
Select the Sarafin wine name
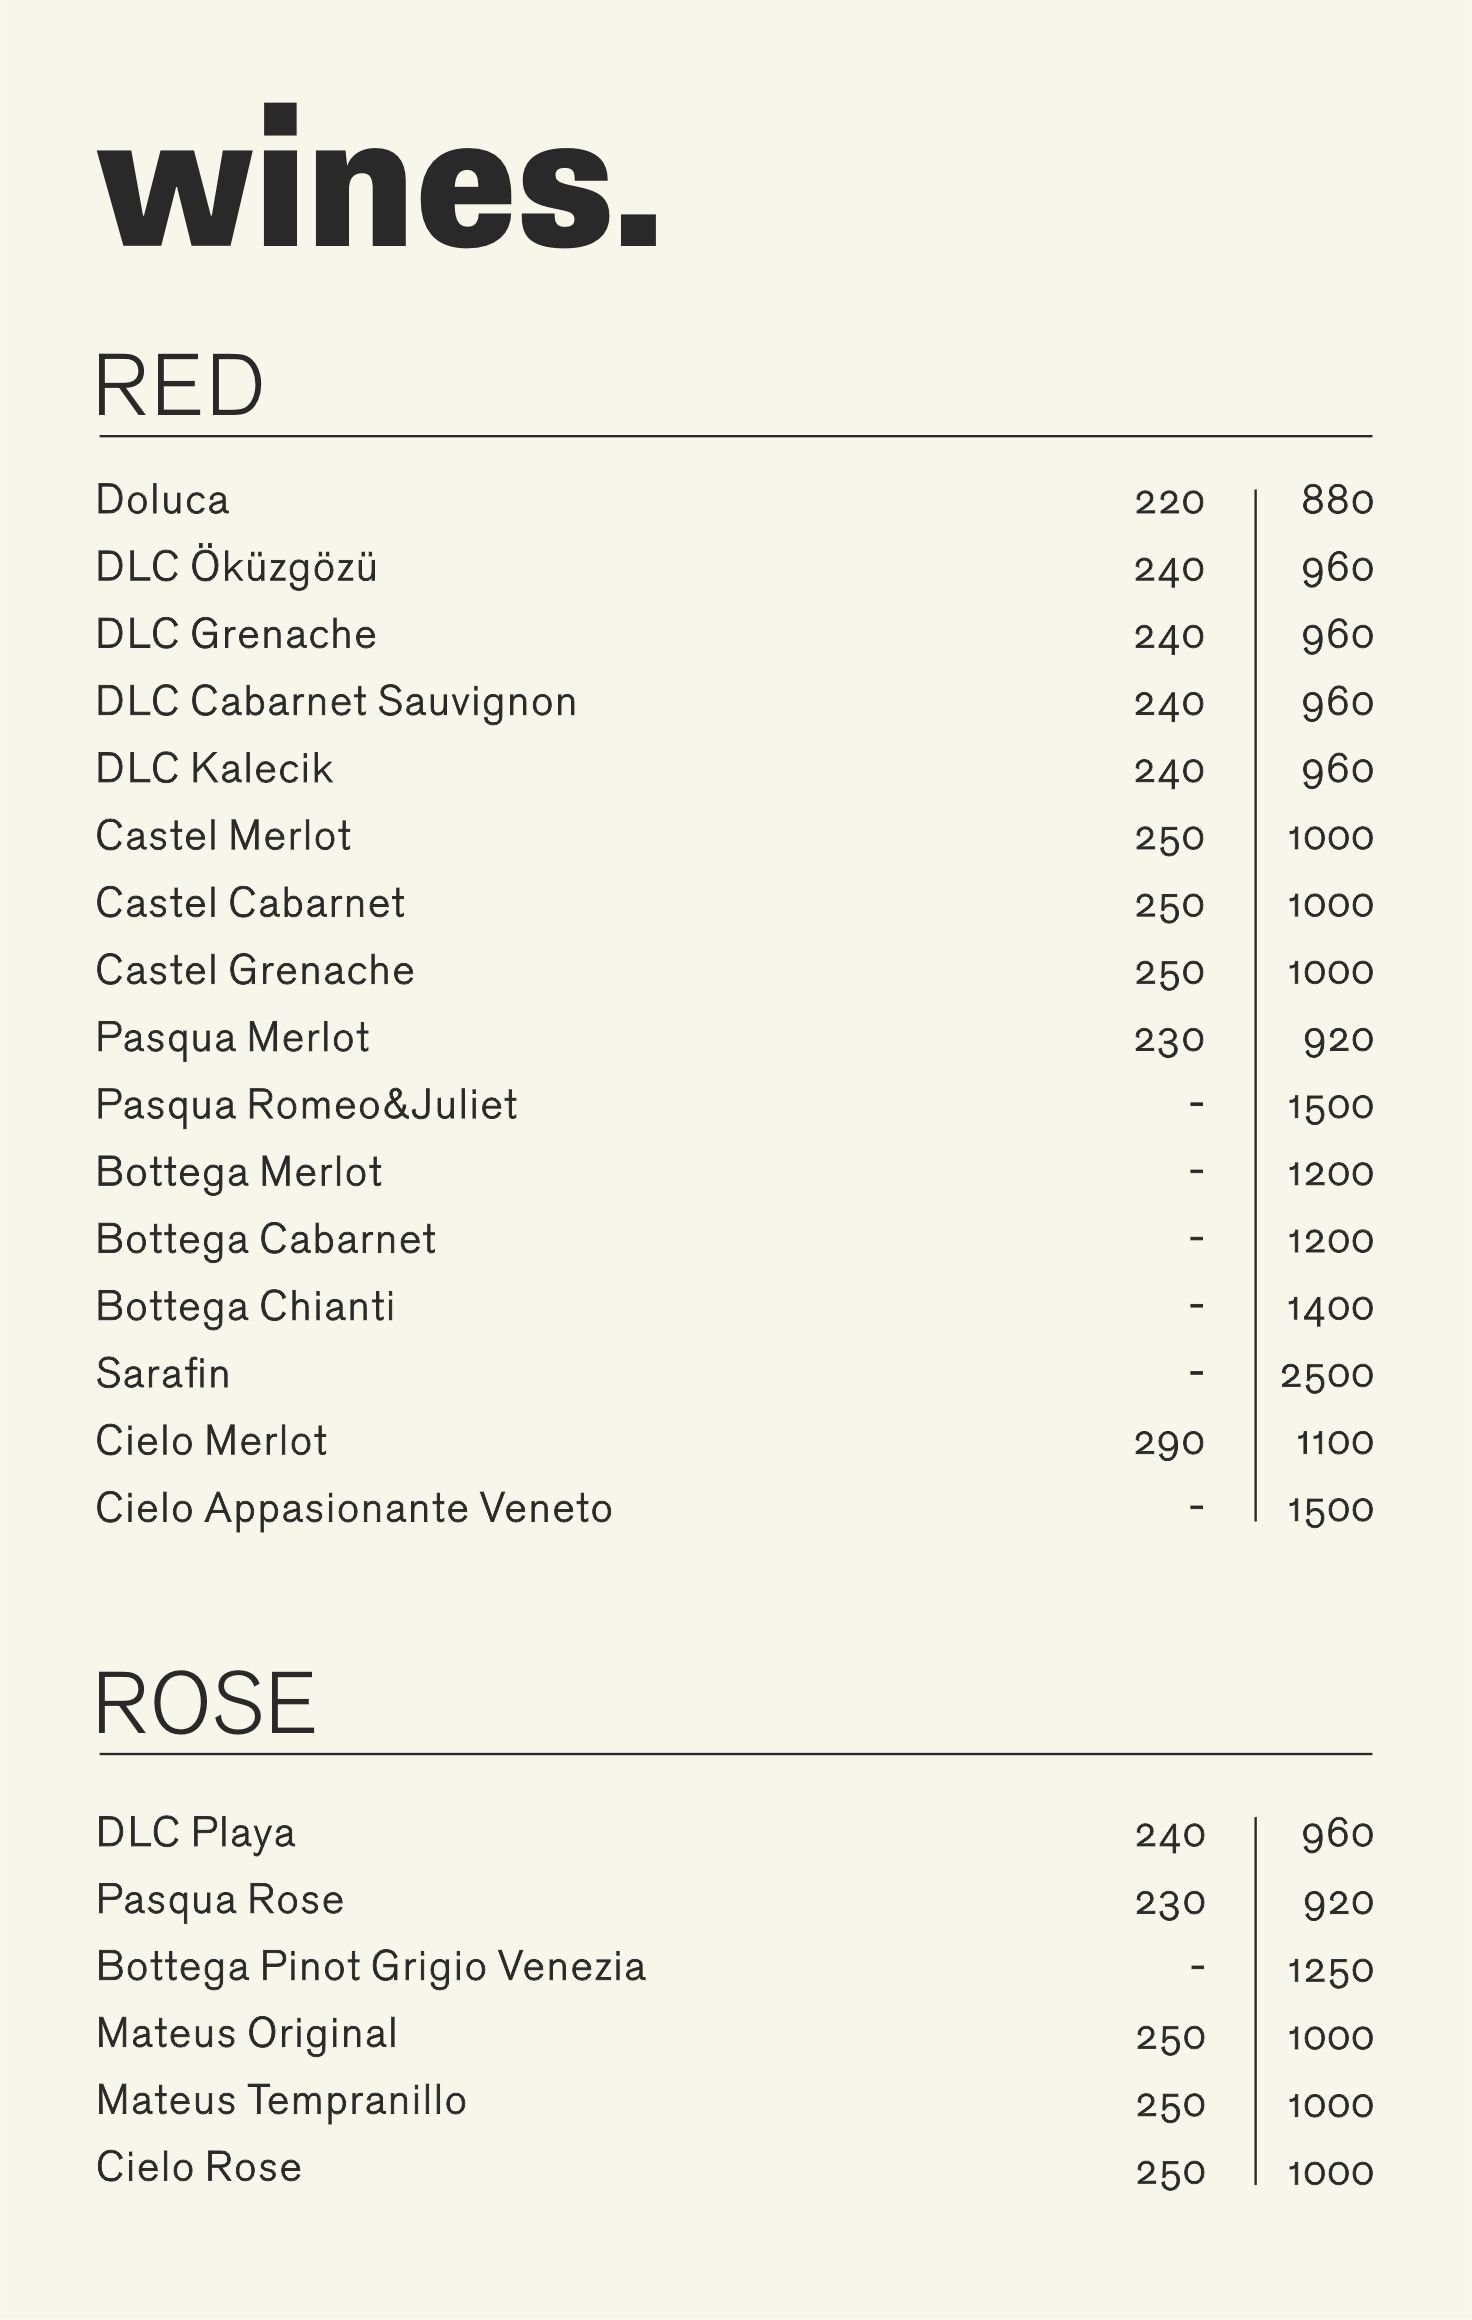coord(162,1374)
